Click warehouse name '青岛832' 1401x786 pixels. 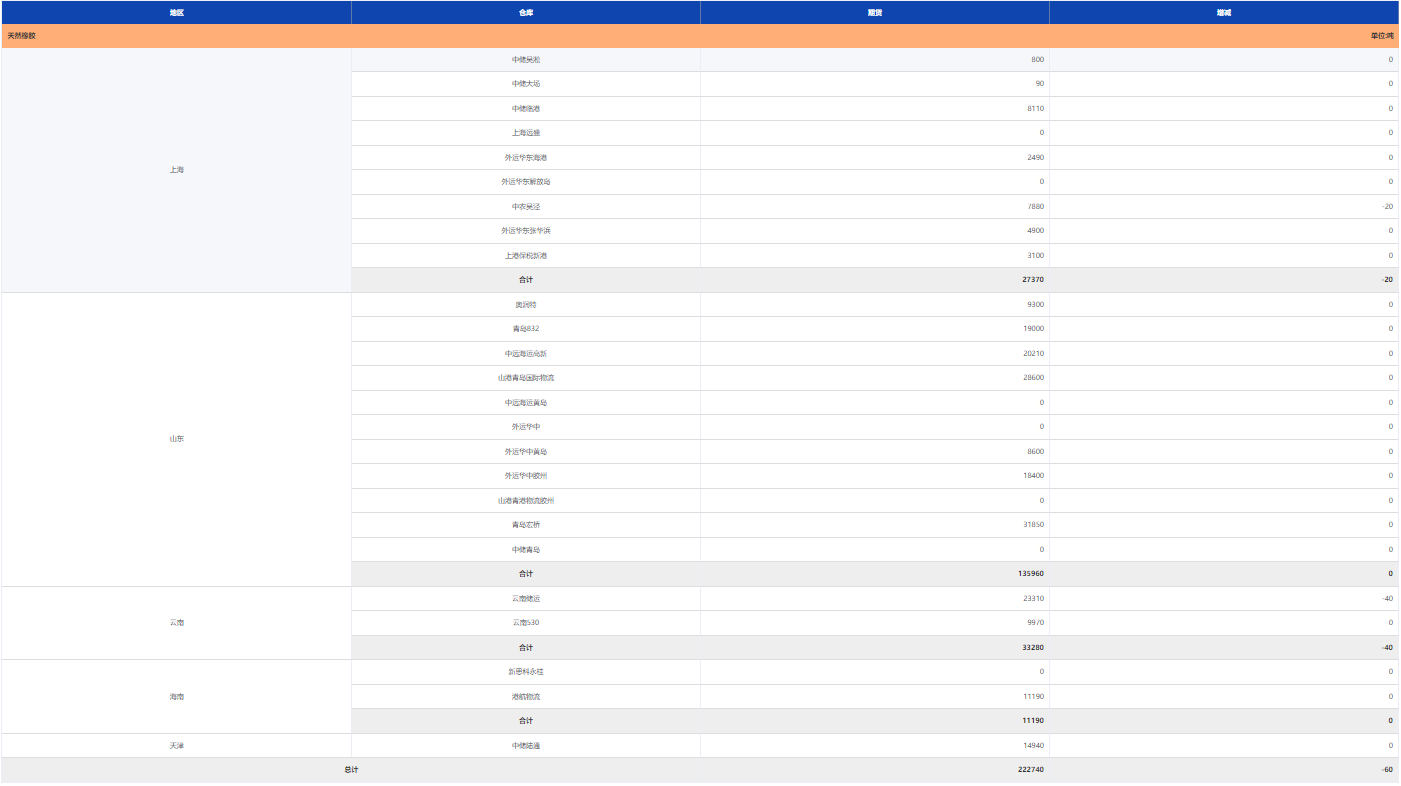(x=526, y=329)
